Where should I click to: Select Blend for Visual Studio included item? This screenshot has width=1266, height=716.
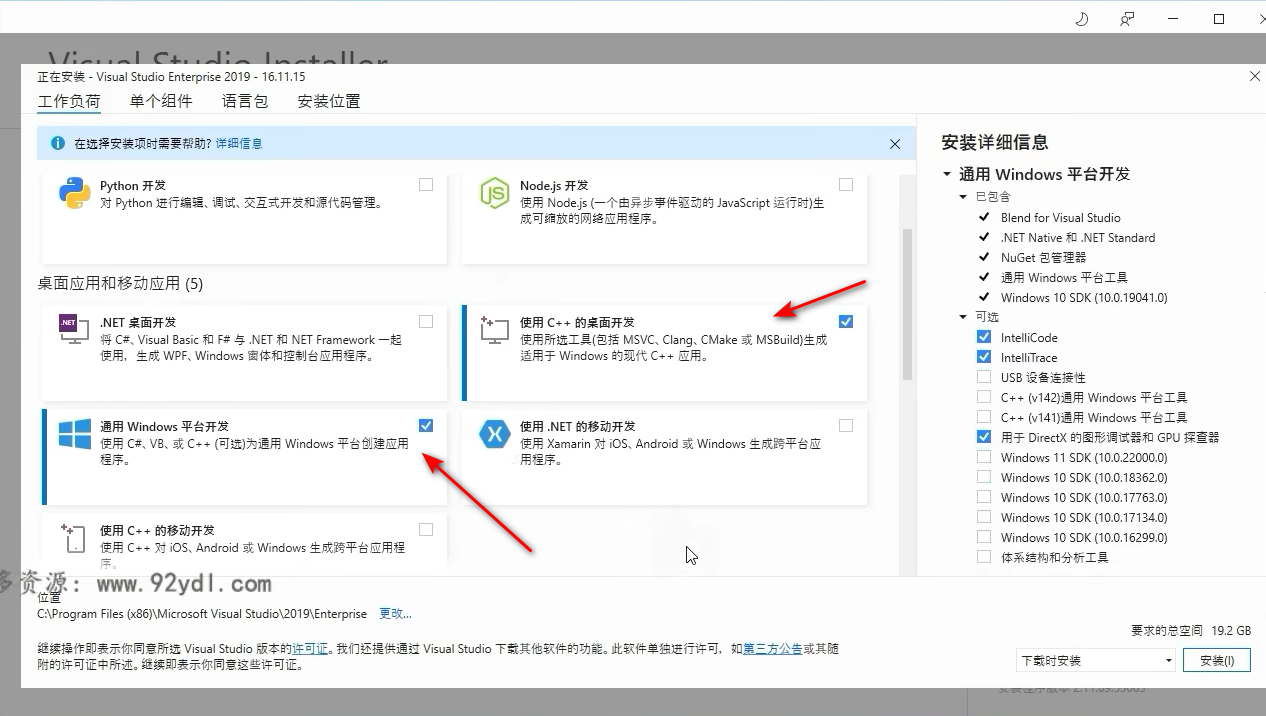[x=1060, y=217]
